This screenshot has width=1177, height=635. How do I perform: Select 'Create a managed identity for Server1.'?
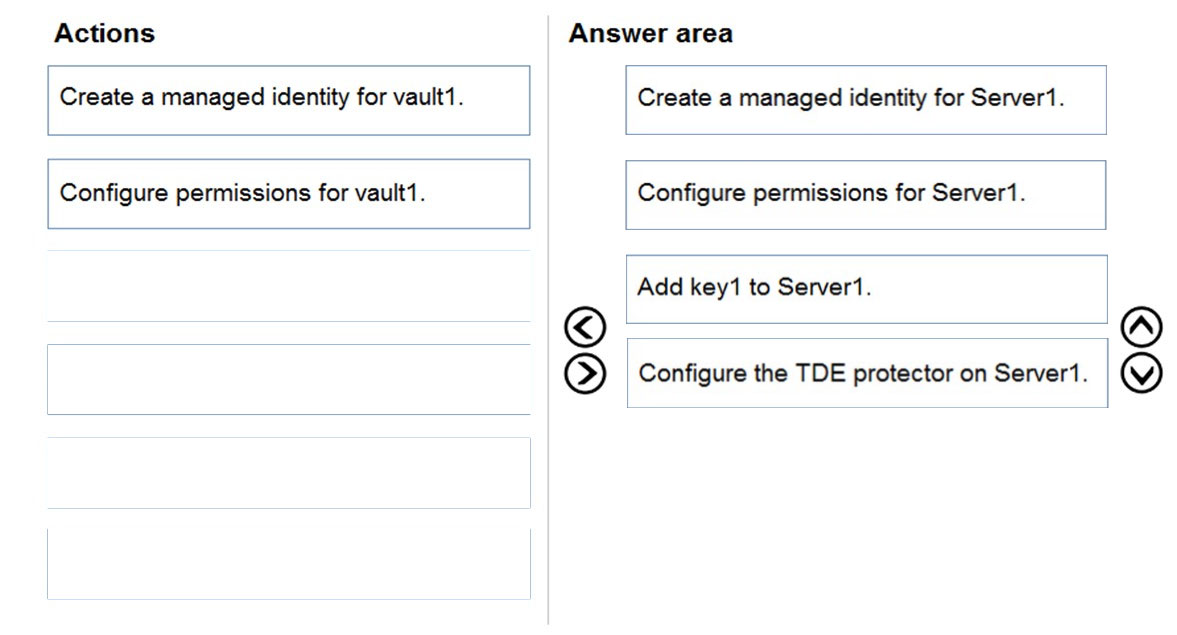tap(866, 100)
